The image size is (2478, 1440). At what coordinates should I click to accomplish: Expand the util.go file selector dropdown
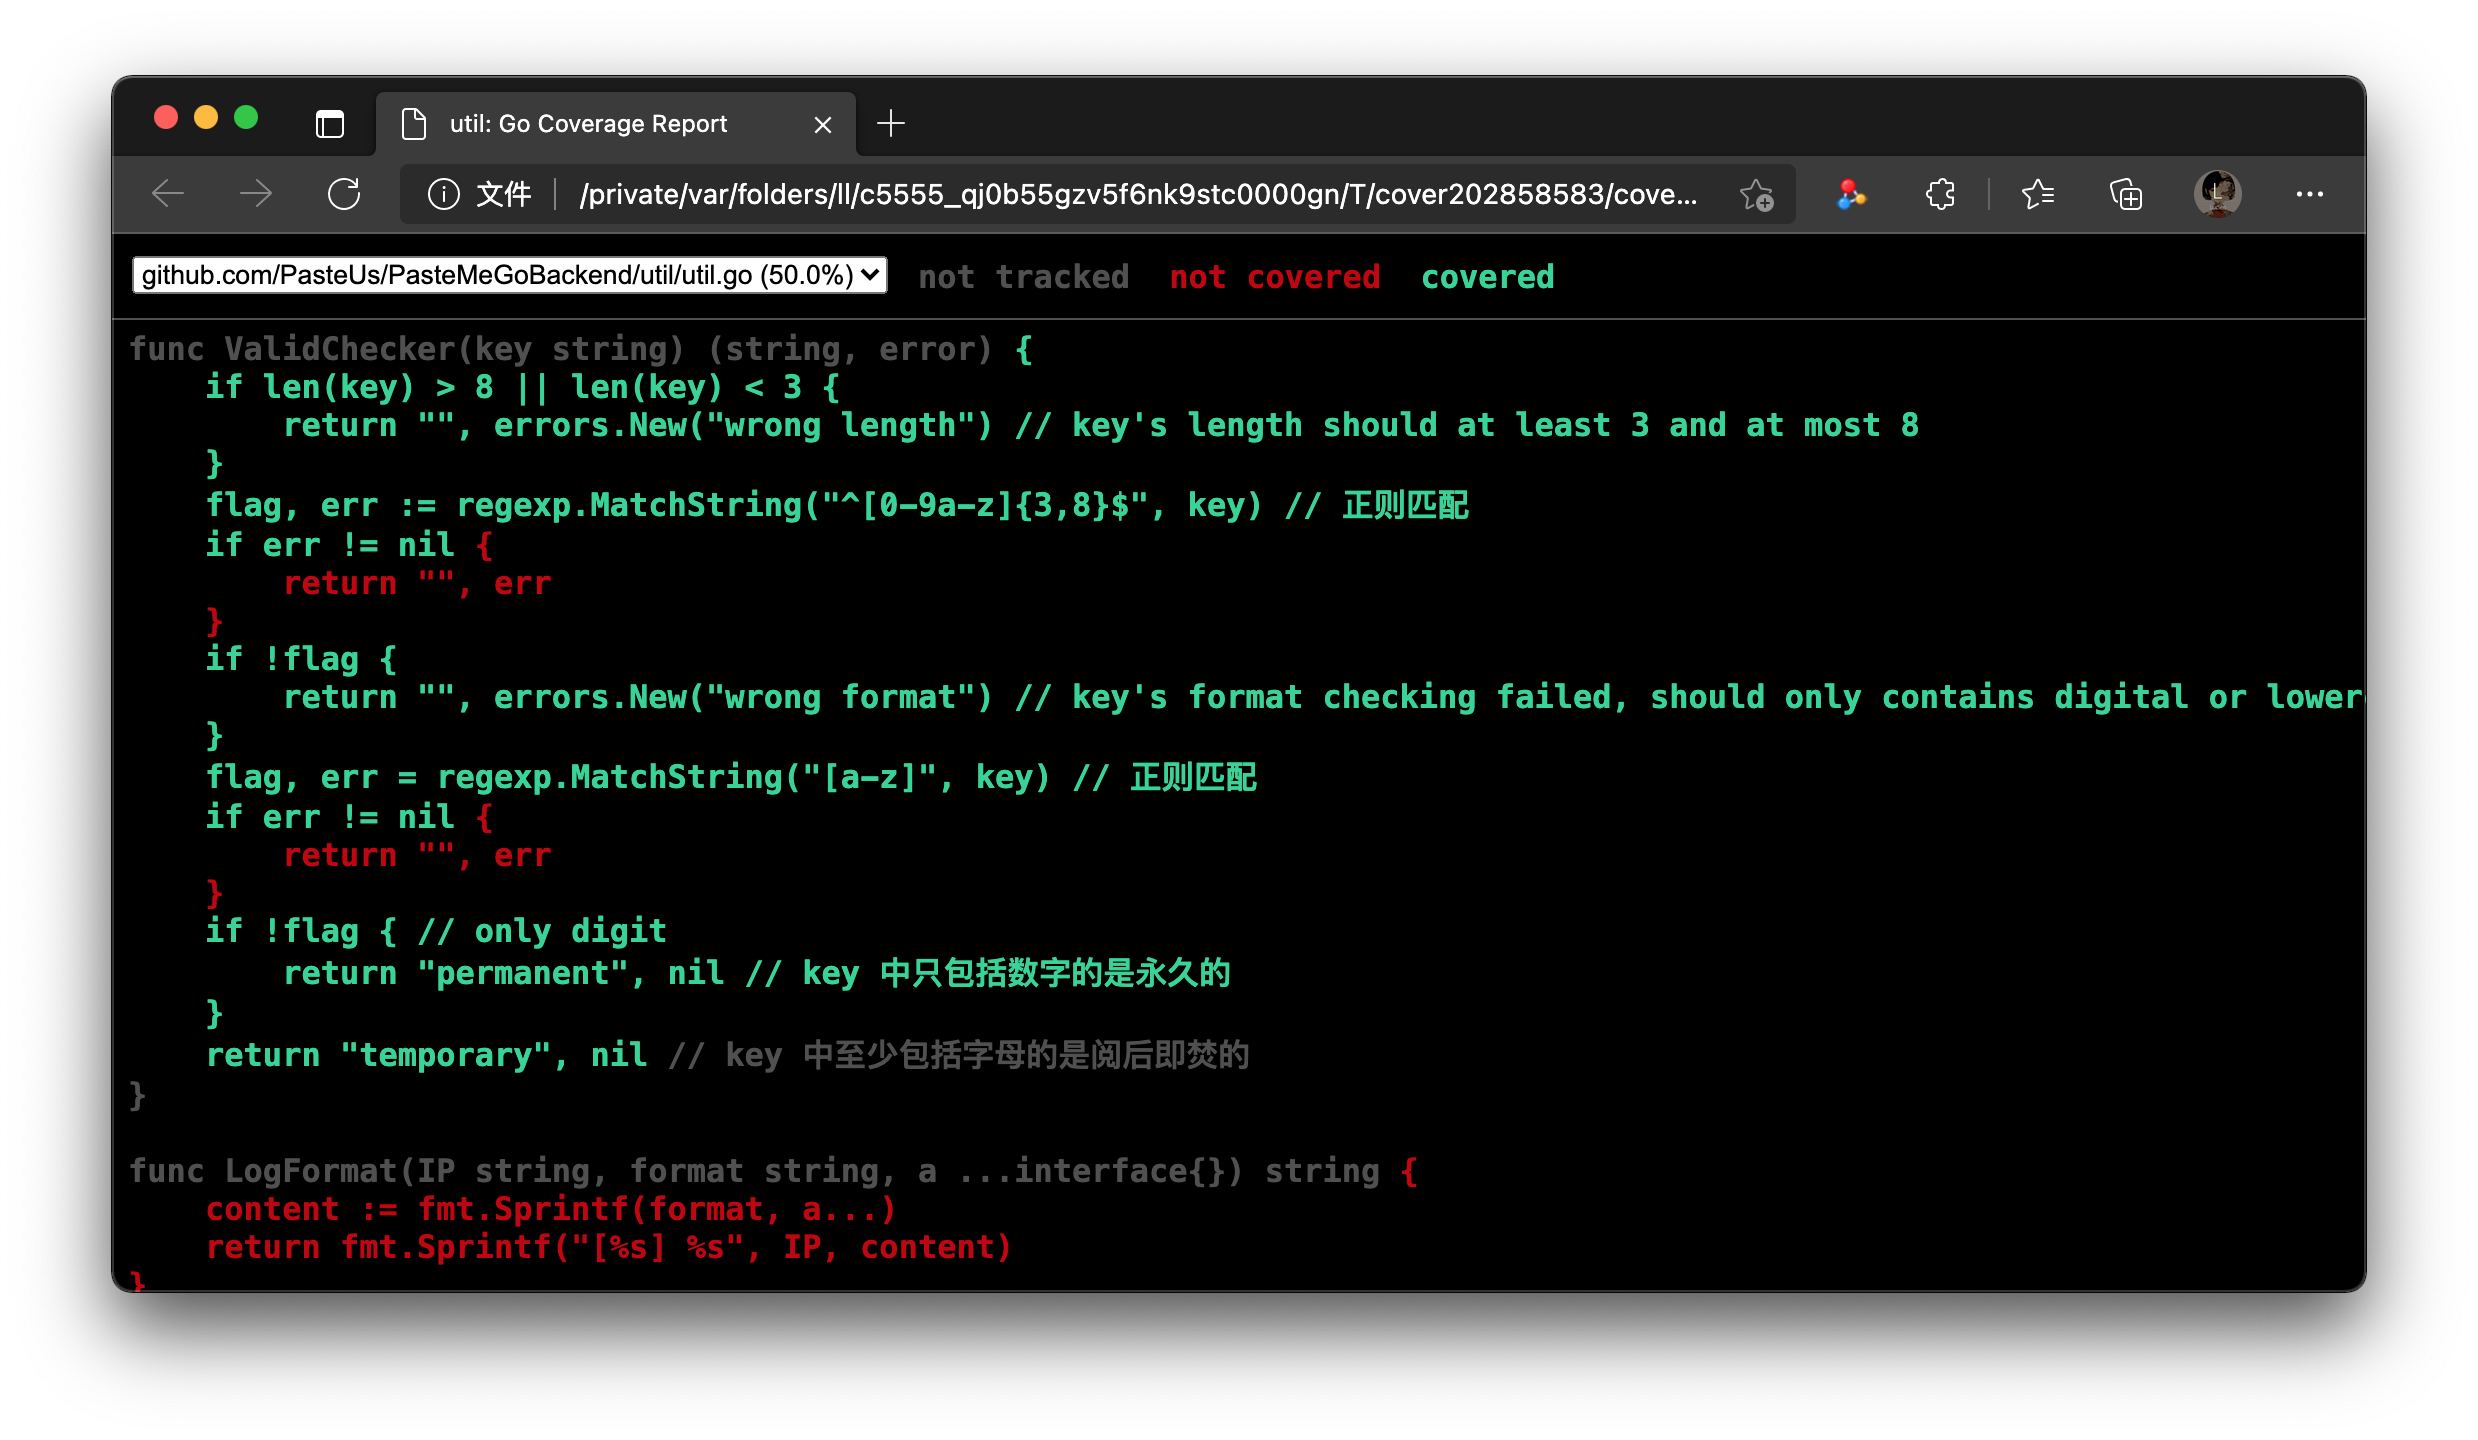point(510,275)
